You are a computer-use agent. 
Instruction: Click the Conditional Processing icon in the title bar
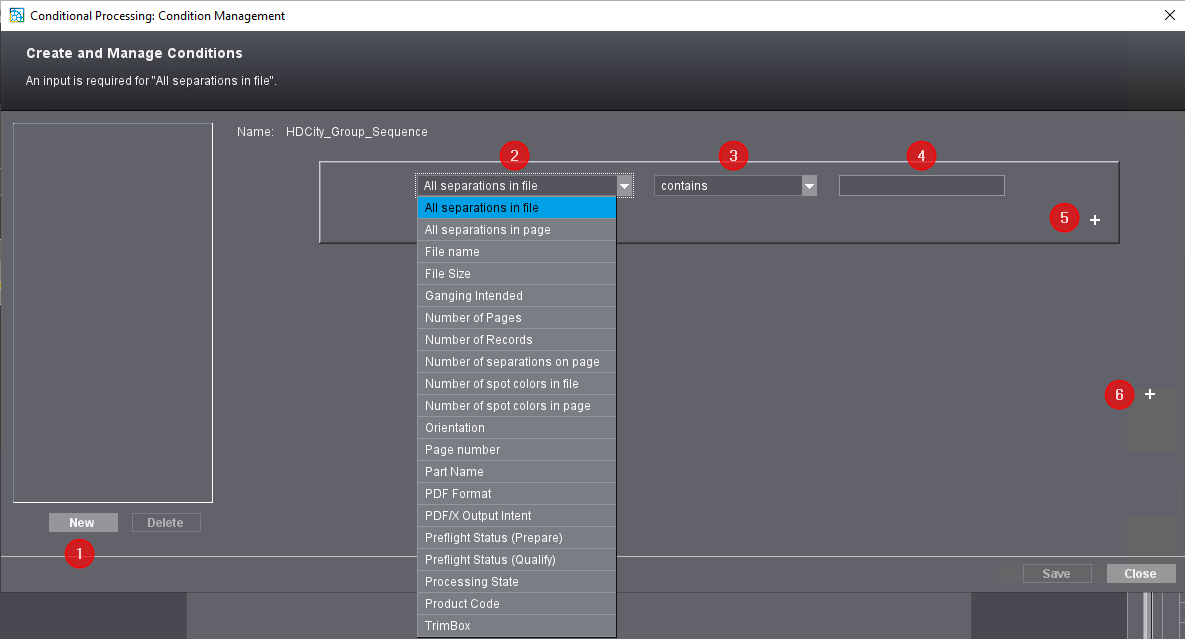click(14, 15)
